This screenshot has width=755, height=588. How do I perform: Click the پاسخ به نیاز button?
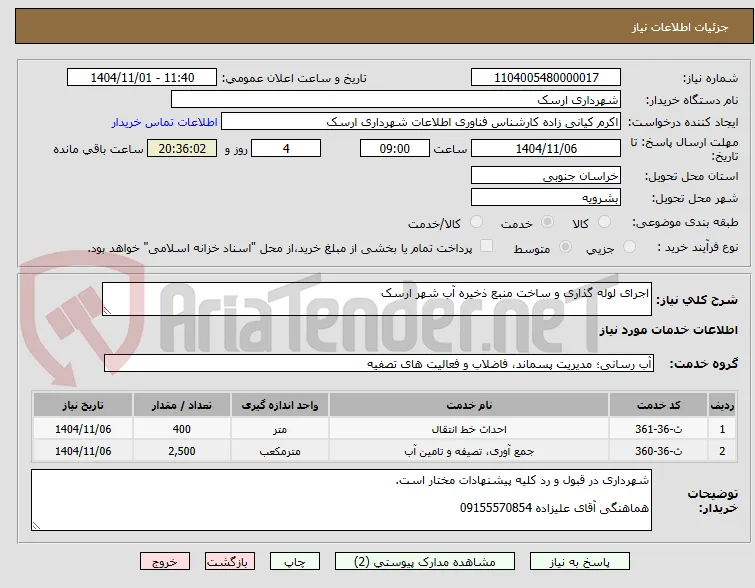click(x=580, y=562)
